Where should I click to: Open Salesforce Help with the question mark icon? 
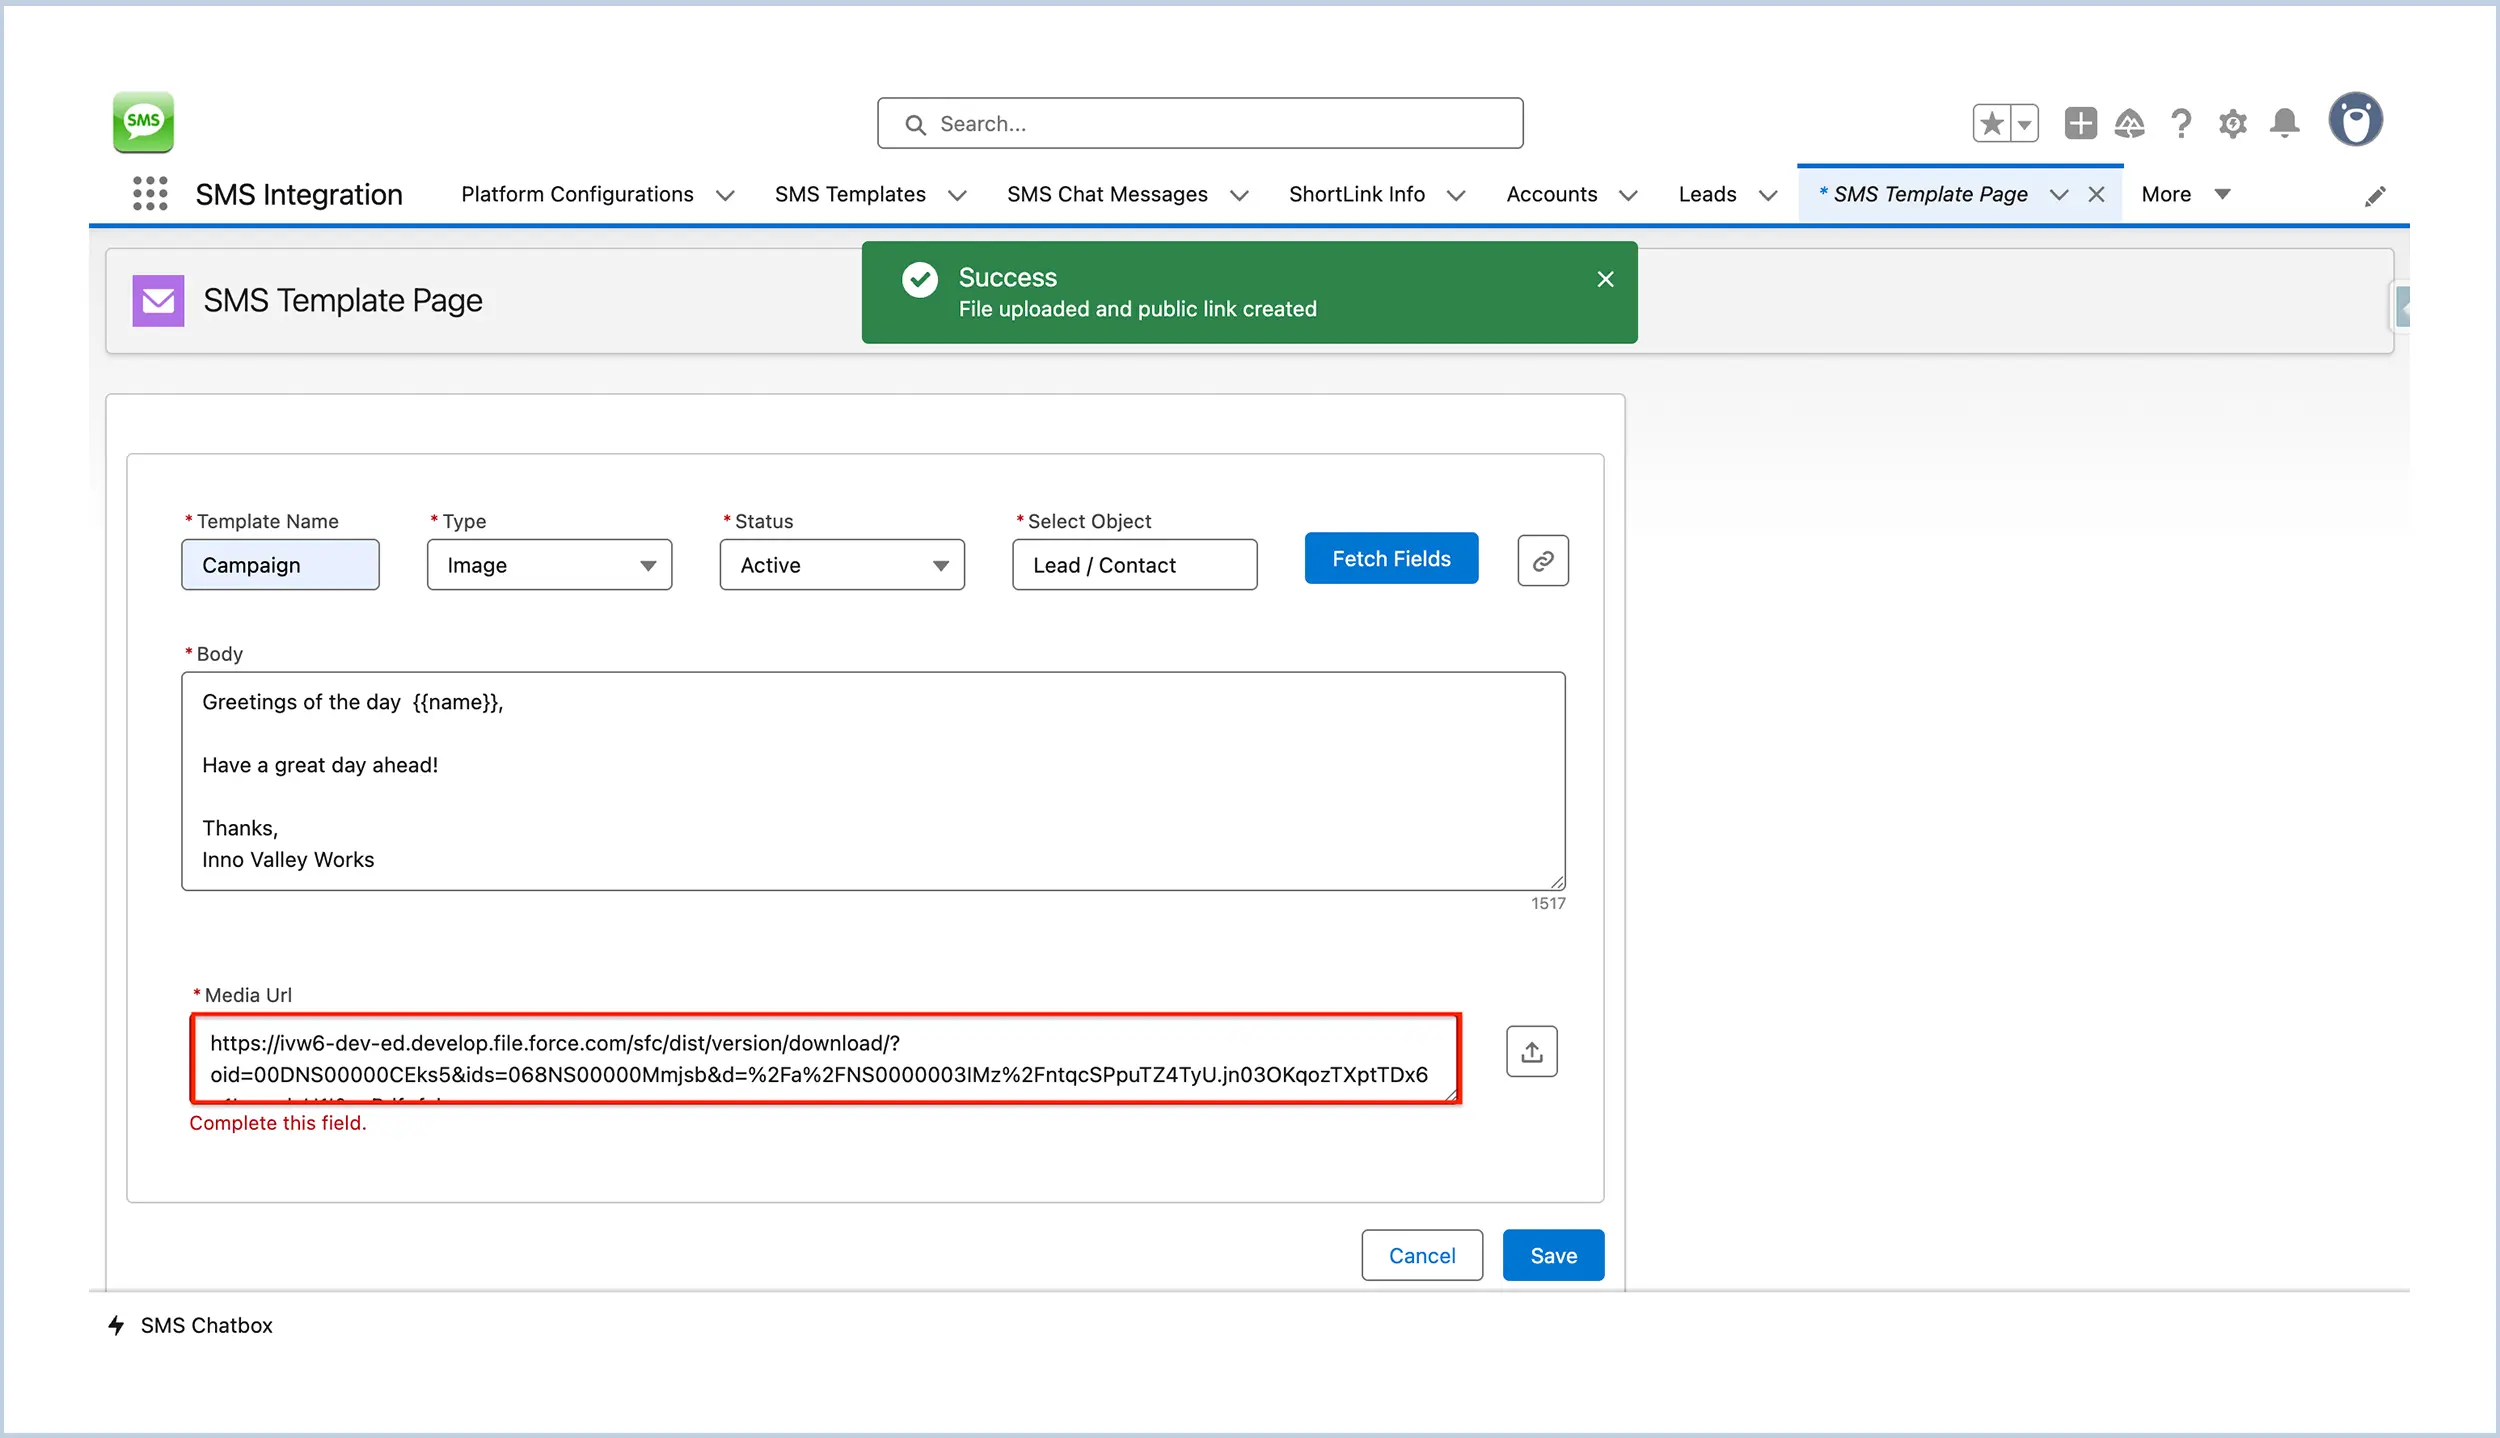2182,123
